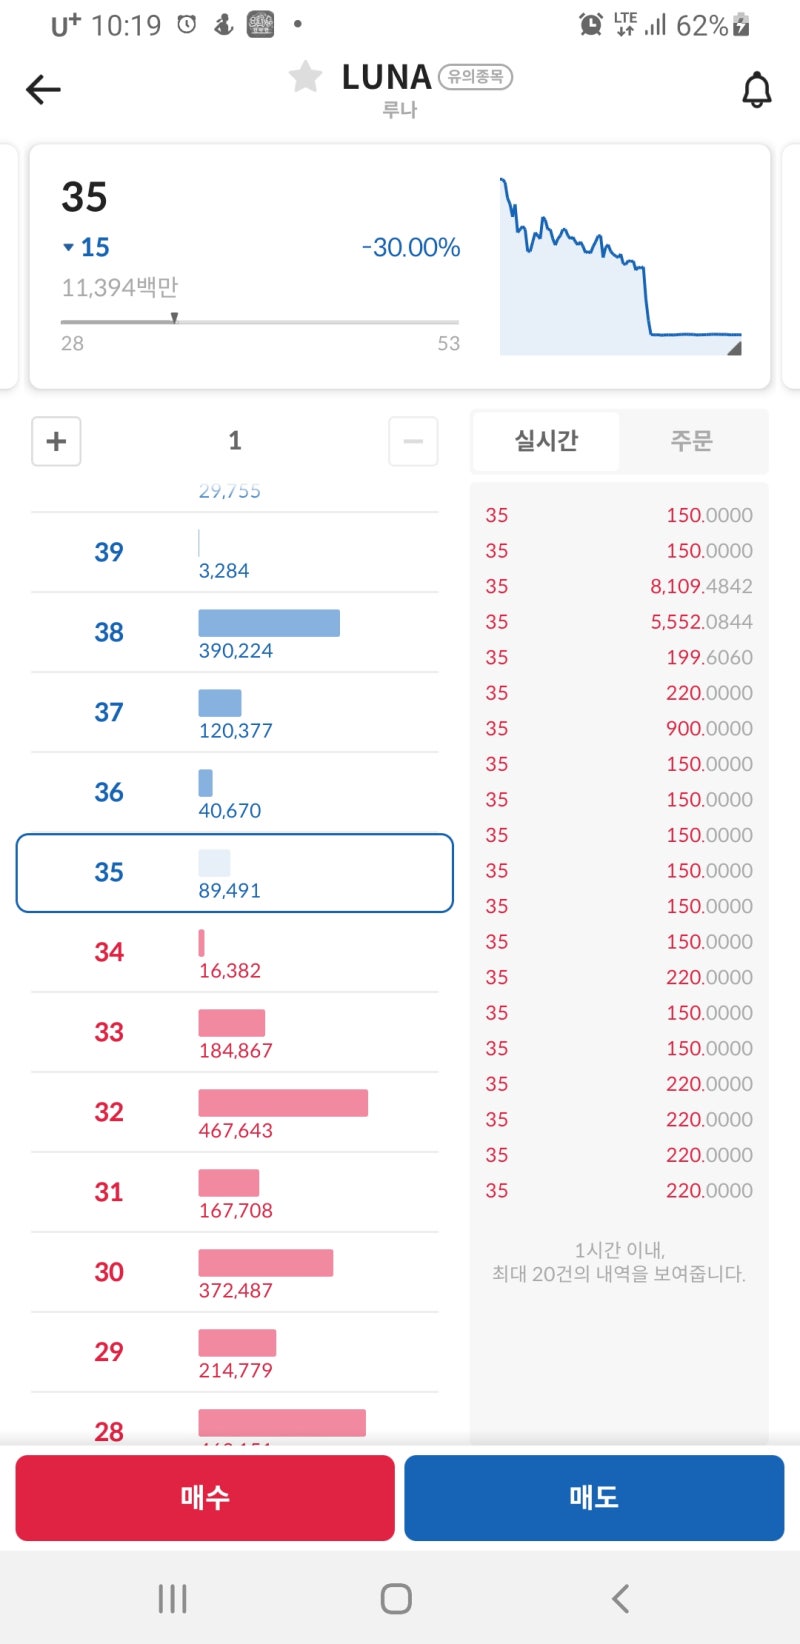Tap the back arrow to exit LUNA page
Screen dimensions: 800x1644
42,89
